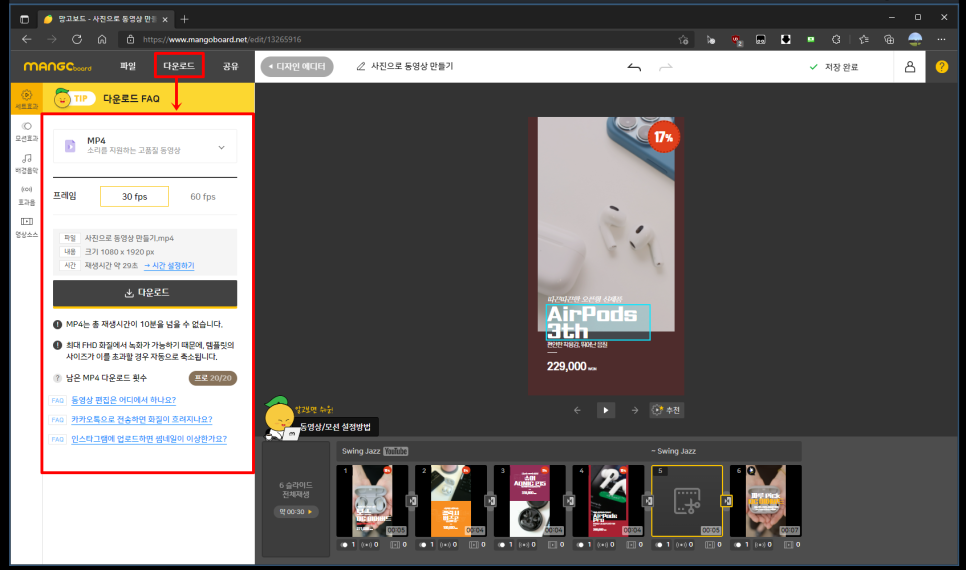Open transition icon after slide 1
This screenshot has width=966, height=570.
pyautogui.click(x=412, y=500)
